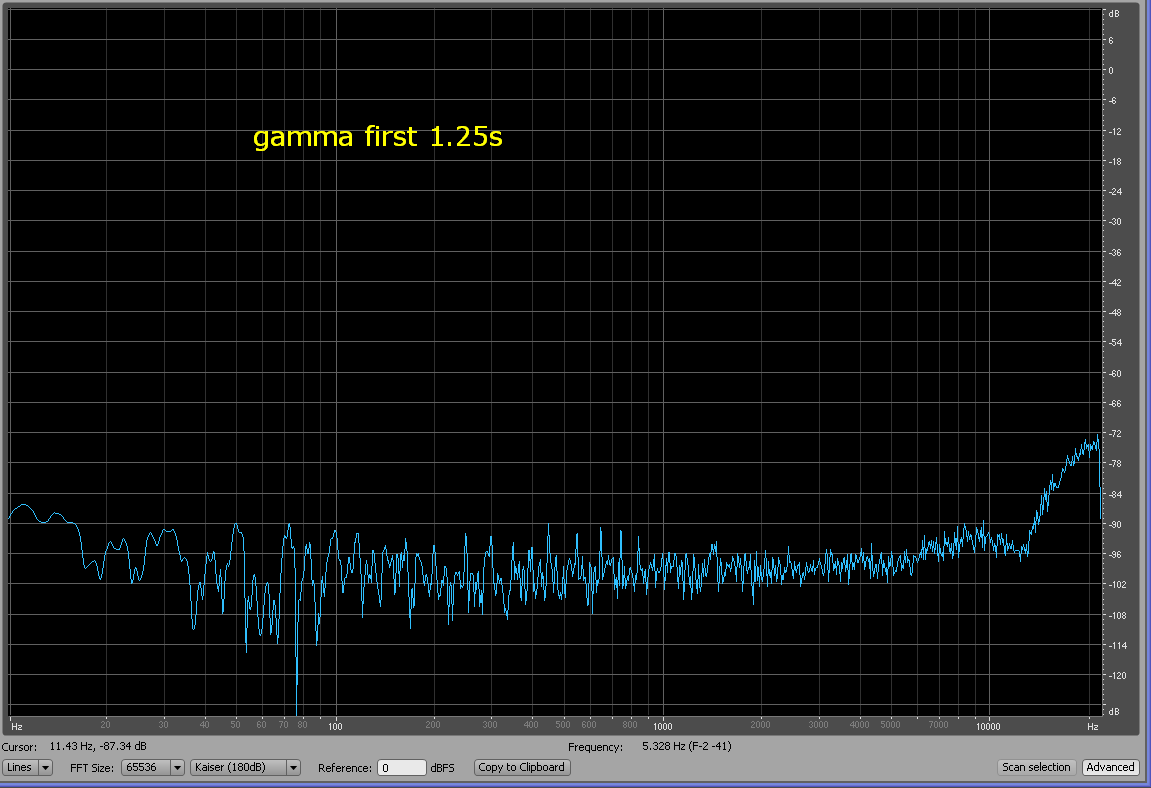Click the 10000 Hz frequency axis label

[988, 726]
